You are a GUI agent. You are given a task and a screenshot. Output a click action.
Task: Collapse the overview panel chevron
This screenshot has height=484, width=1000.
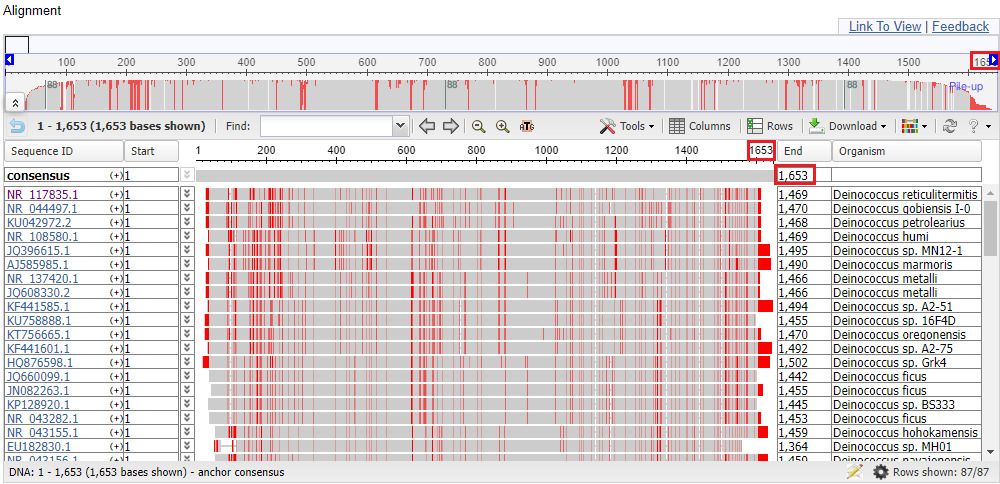click(14, 103)
